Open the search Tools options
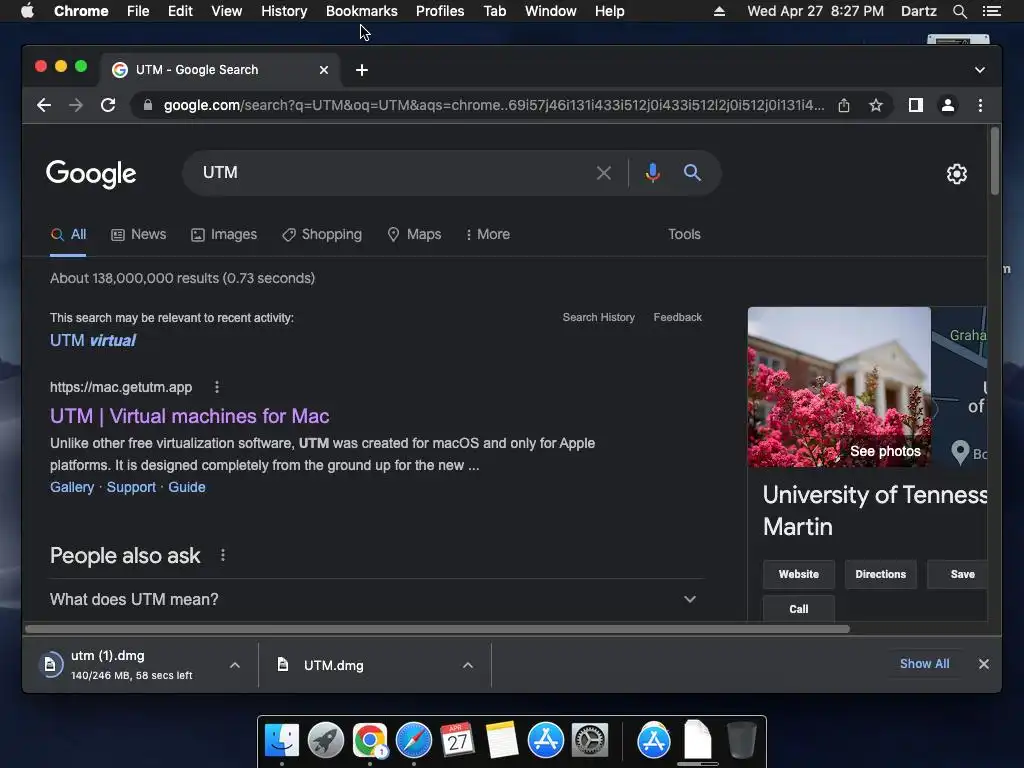 (x=684, y=234)
